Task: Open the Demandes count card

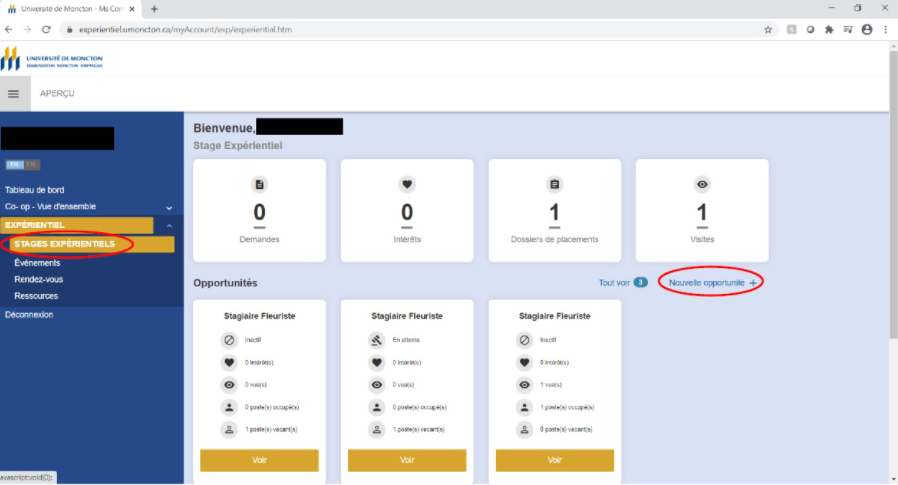Action: (259, 211)
